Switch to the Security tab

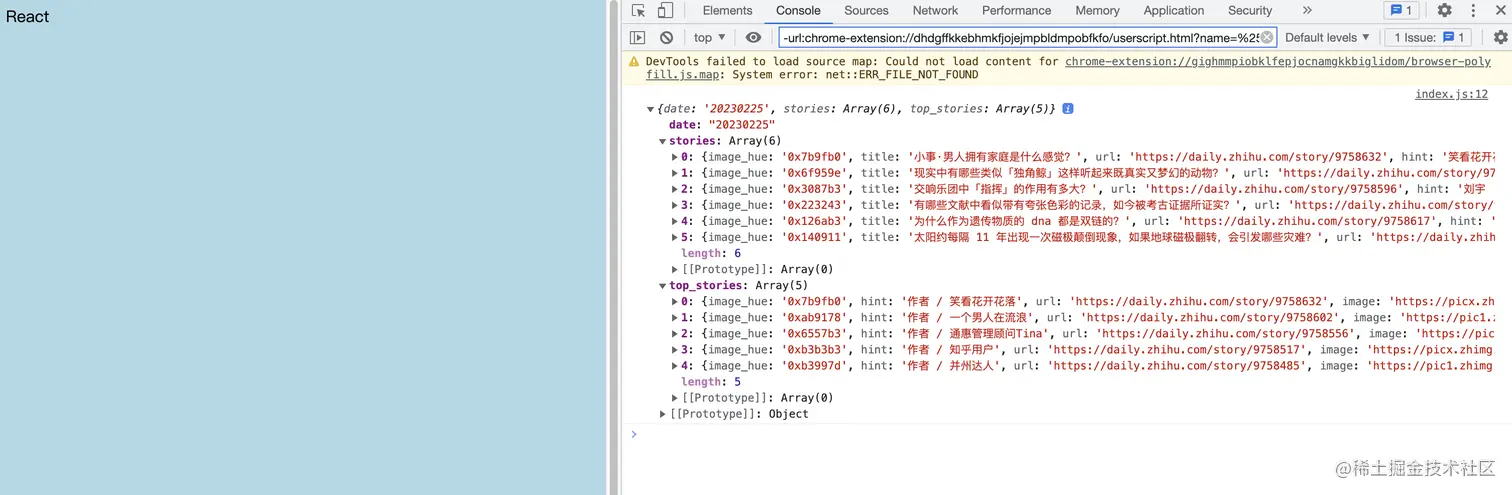click(x=1250, y=10)
